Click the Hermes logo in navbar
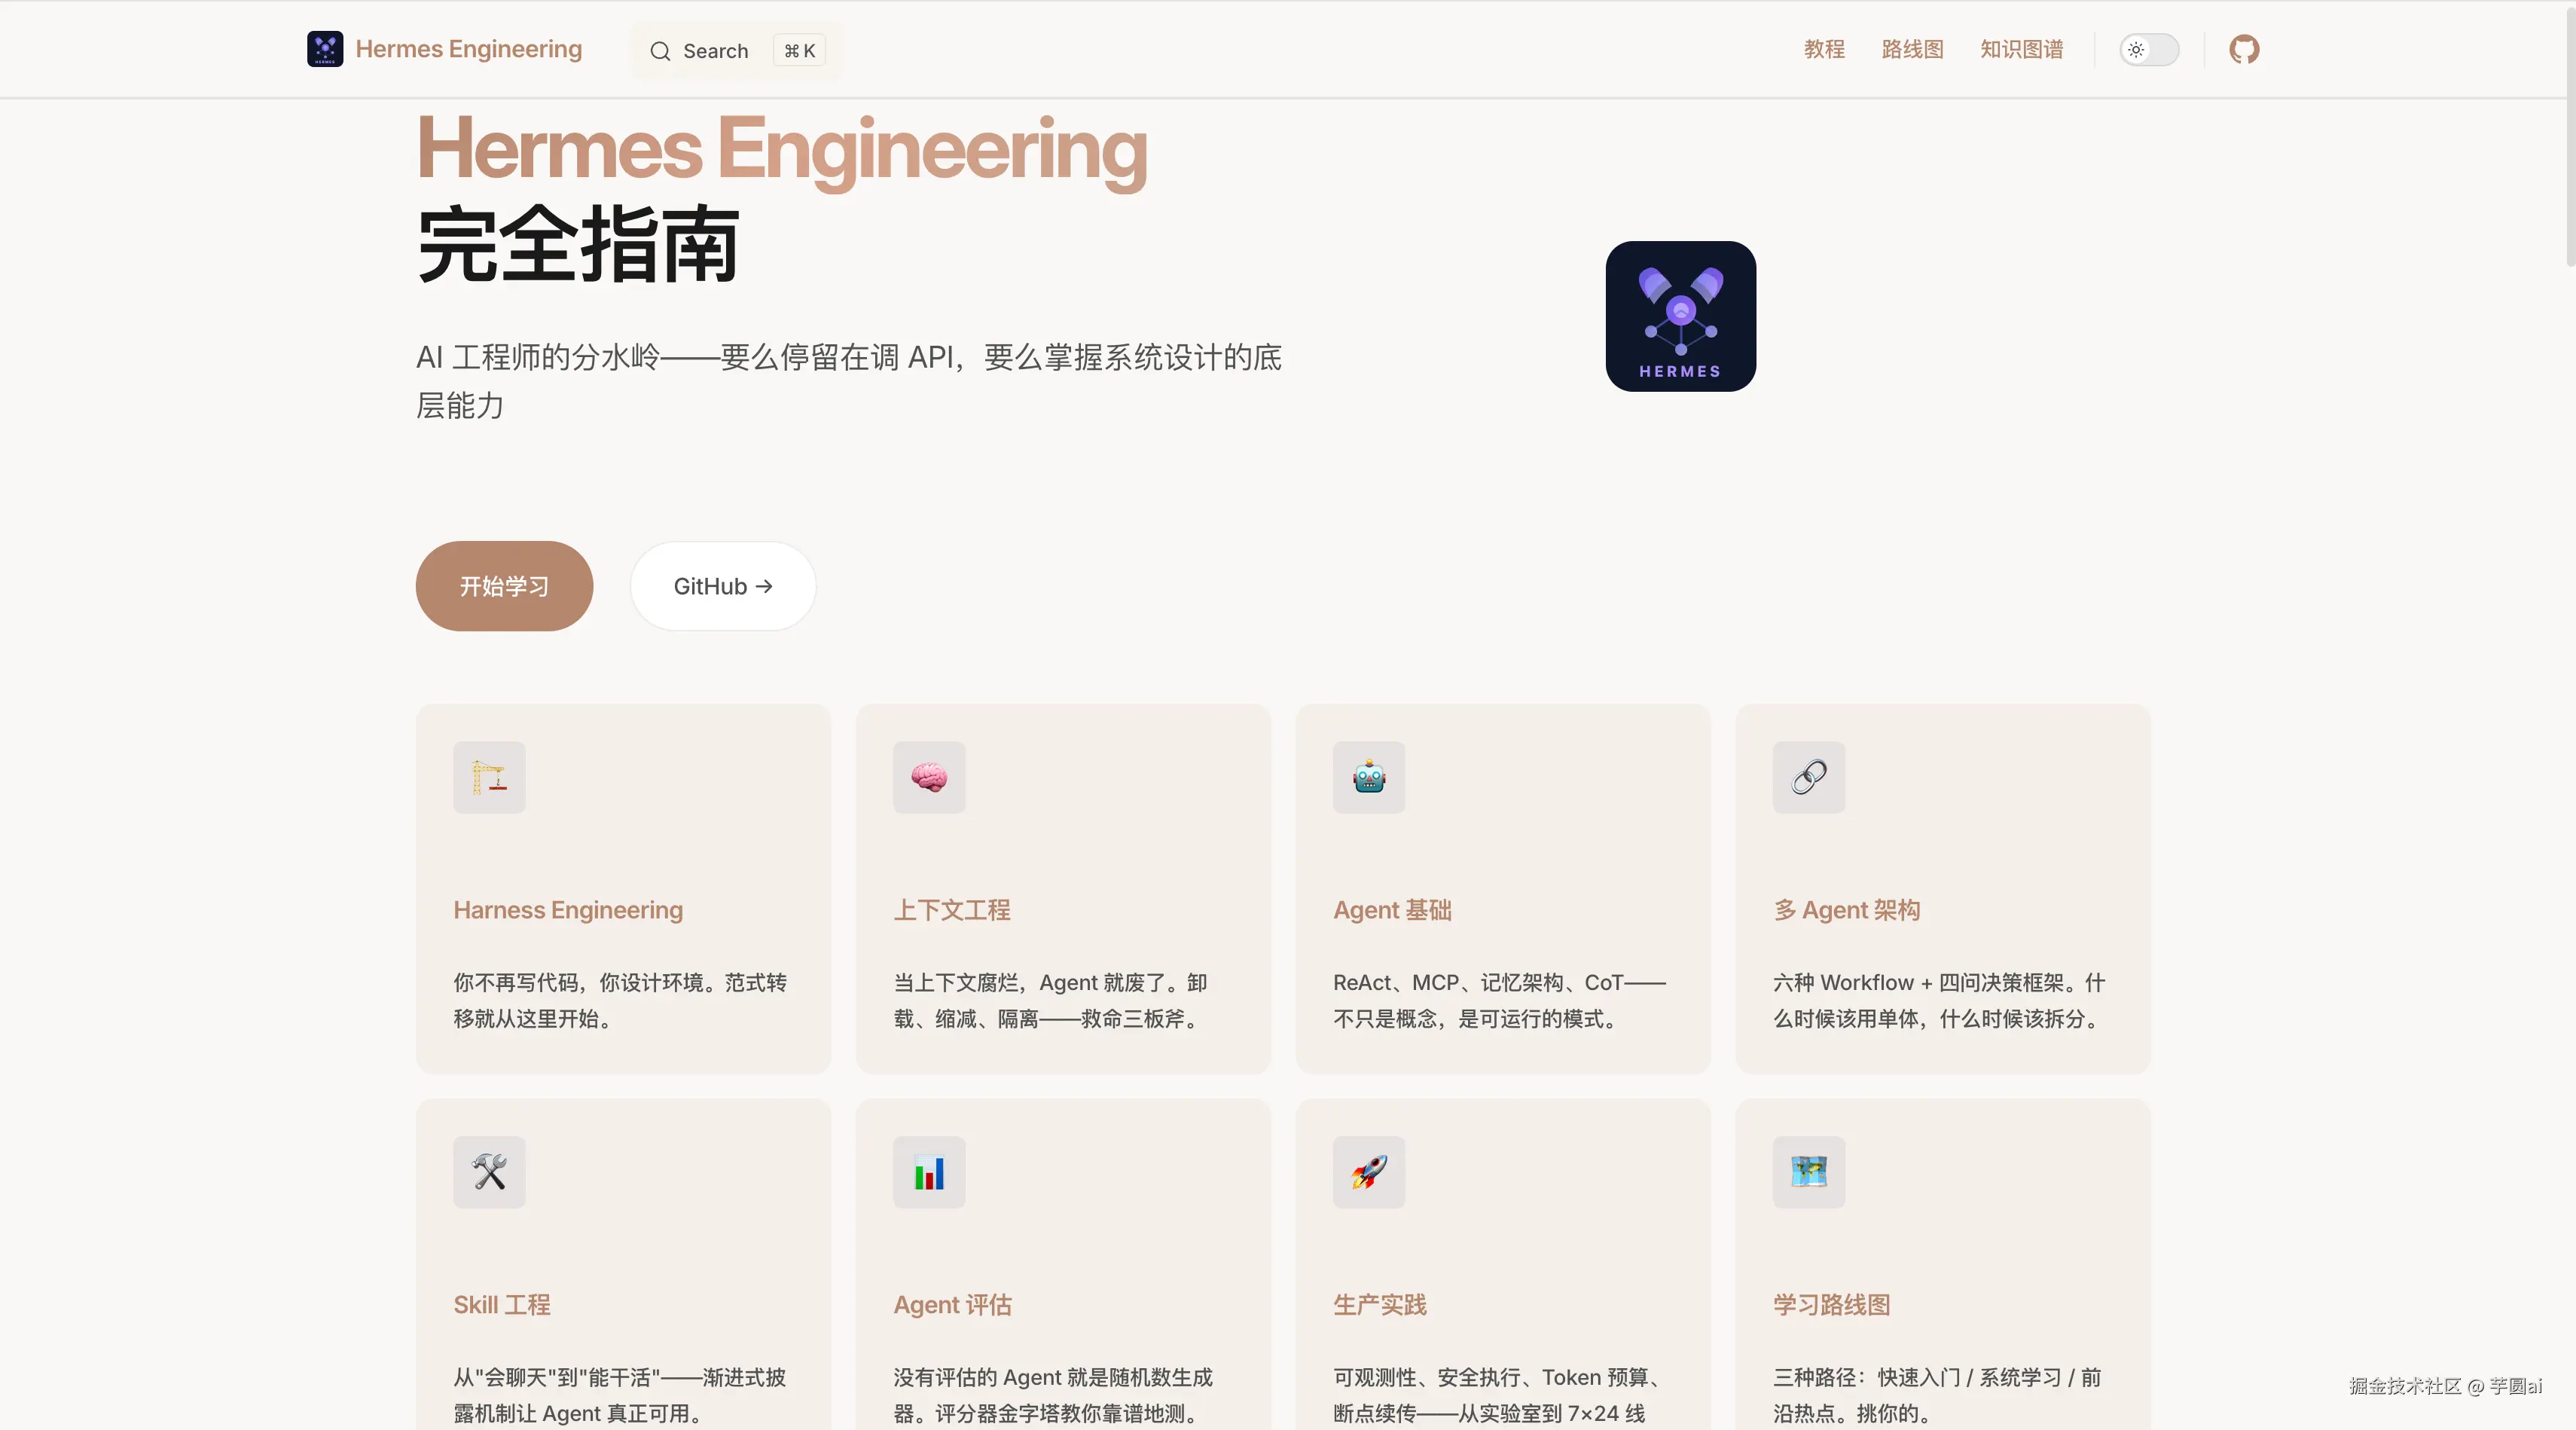 (325, 49)
